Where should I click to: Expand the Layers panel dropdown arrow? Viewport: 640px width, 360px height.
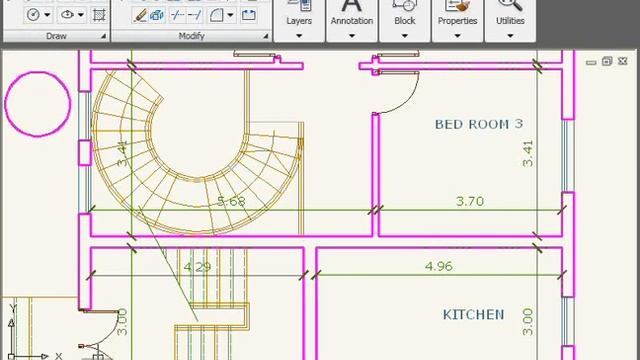tap(299, 36)
